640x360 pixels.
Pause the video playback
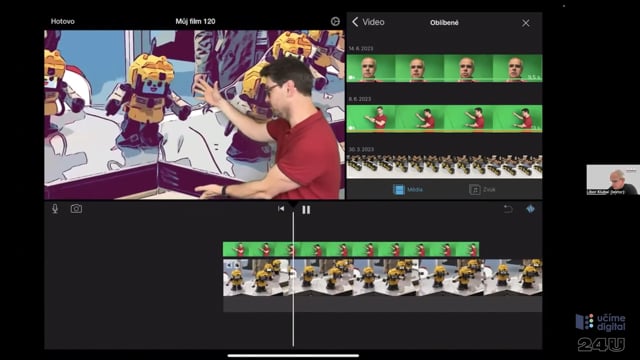pos(306,210)
